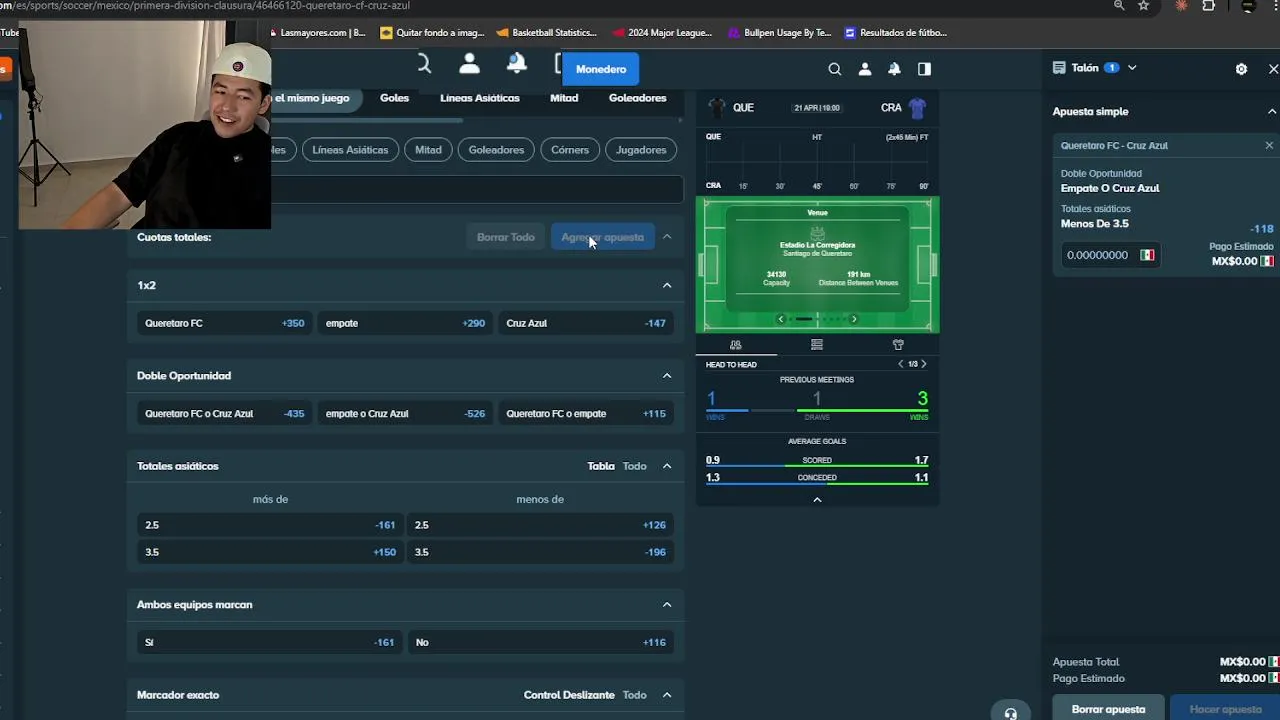Collapse Totales asiáticos section
The height and width of the screenshot is (720, 1280).
coord(667,466)
